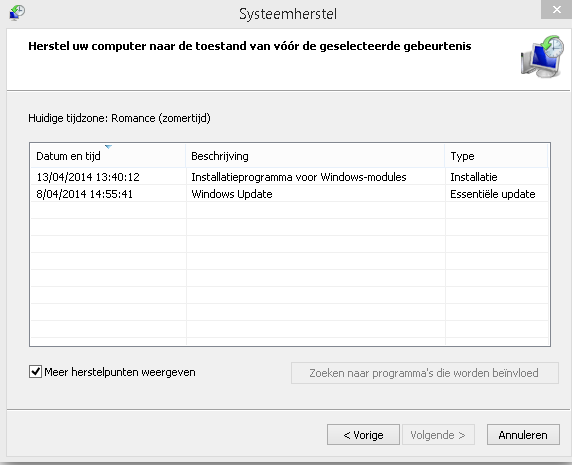Click empty area of the restore points list
Image resolution: width=572 pixels, height=465 pixels.
pos(290,274)
